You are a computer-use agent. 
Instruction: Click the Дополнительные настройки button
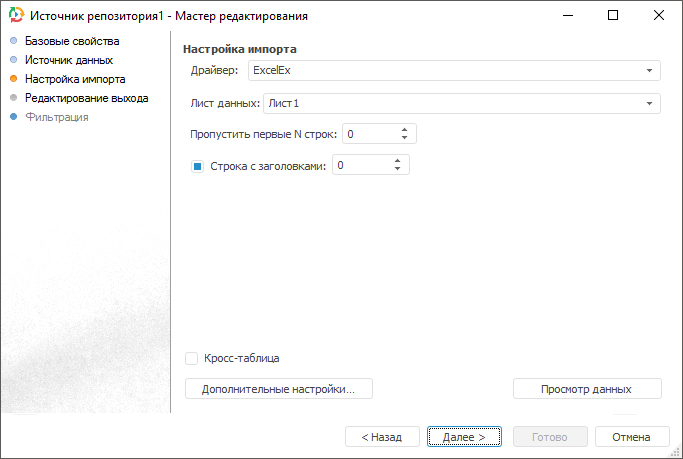pos(279,389)
